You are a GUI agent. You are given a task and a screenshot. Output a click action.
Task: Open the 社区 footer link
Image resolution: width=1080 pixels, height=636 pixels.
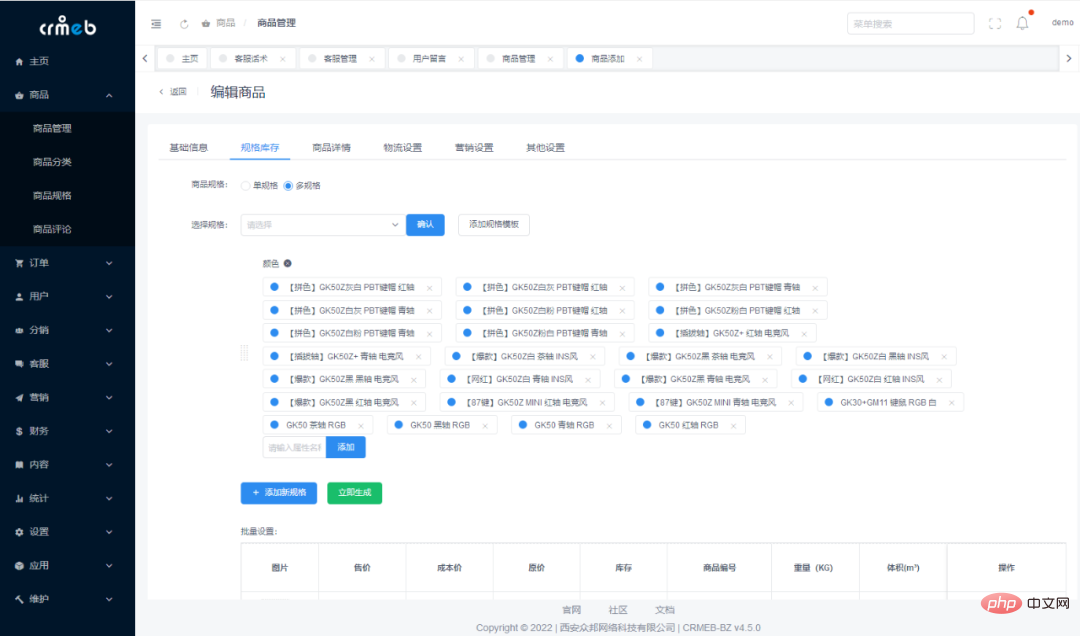tap(618, 610)
